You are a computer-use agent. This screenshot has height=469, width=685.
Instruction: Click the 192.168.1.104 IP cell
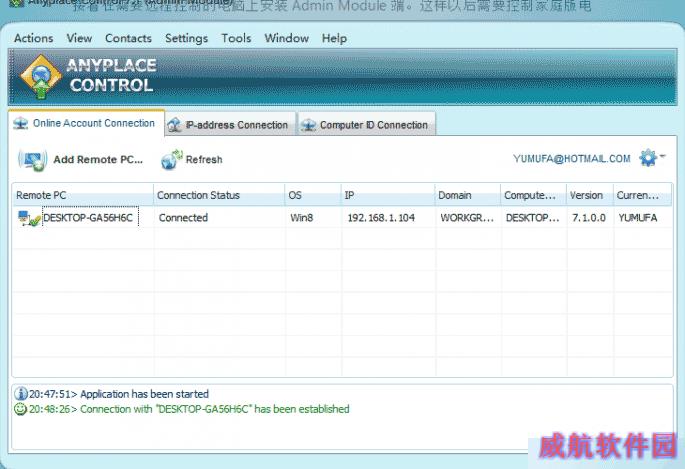click(x=381, y=217)
